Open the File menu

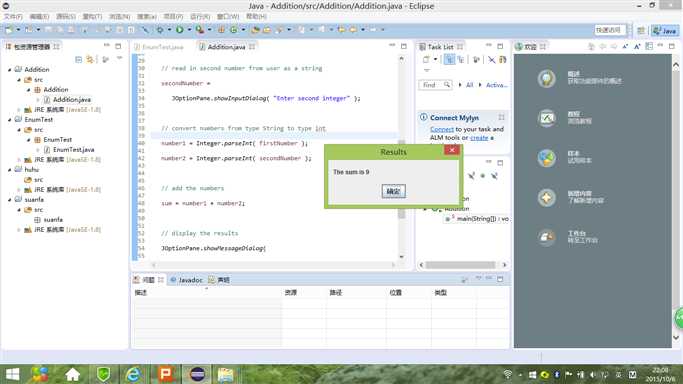pos(13,17)
